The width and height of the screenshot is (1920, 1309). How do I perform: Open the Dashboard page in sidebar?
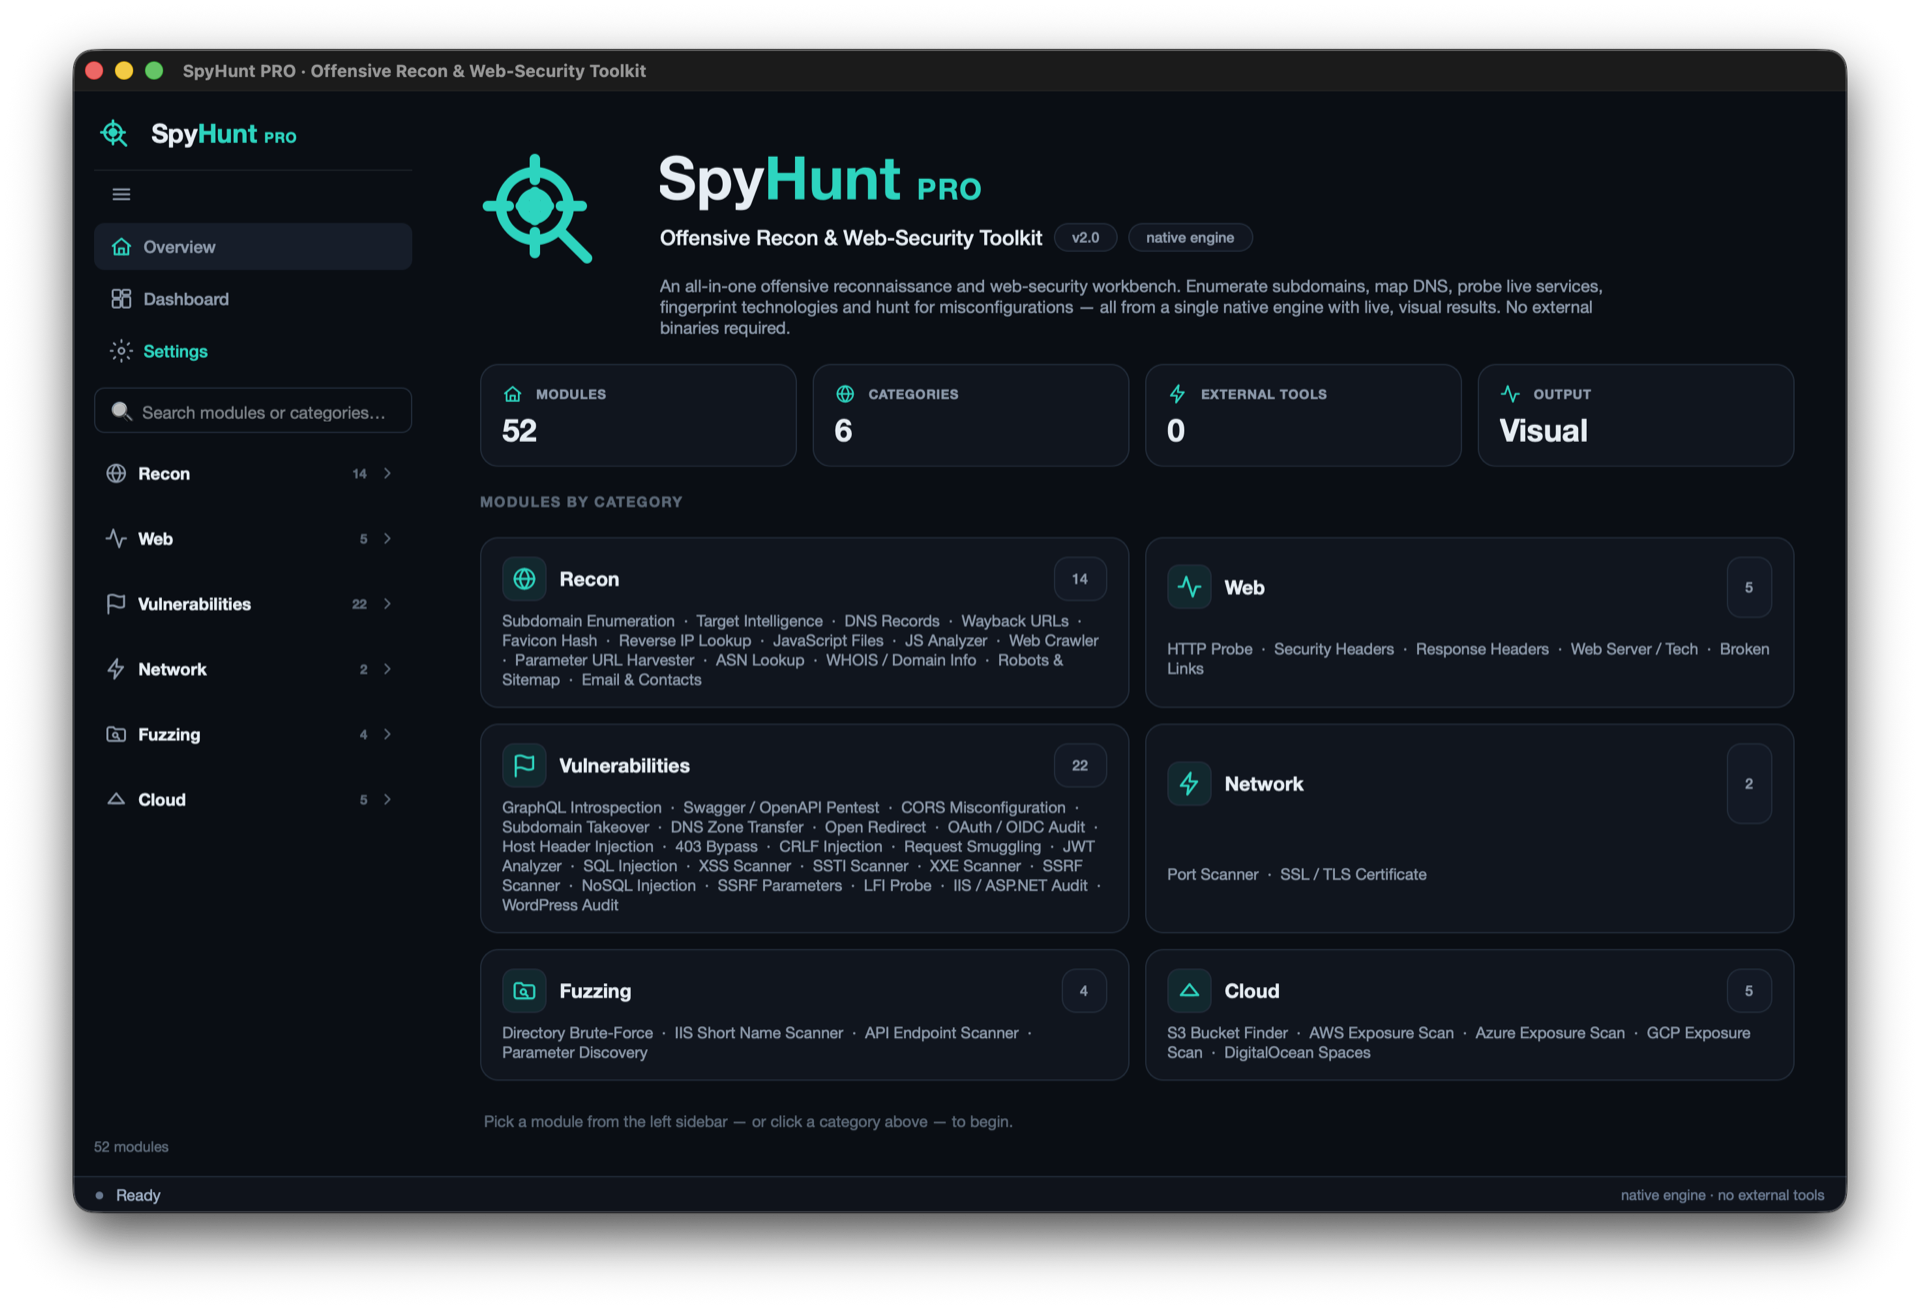tap(253, 298)
